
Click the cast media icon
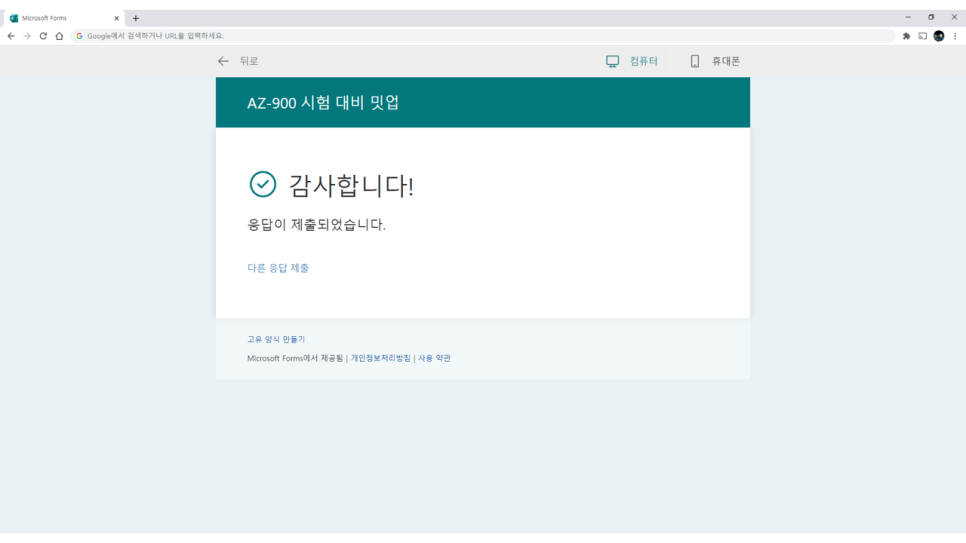922,36
